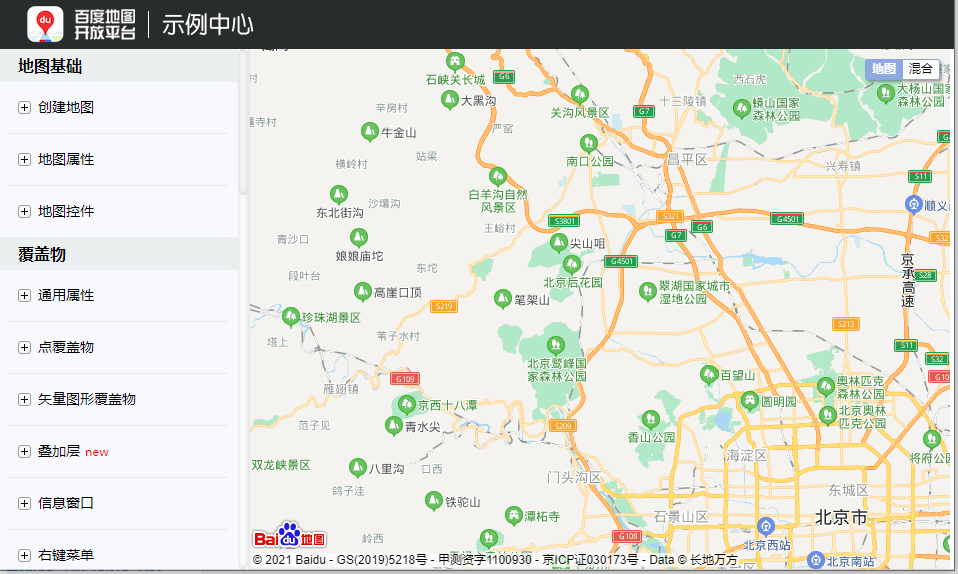
Task: Click the 石景山区 district label
Action: pos(681,517)
